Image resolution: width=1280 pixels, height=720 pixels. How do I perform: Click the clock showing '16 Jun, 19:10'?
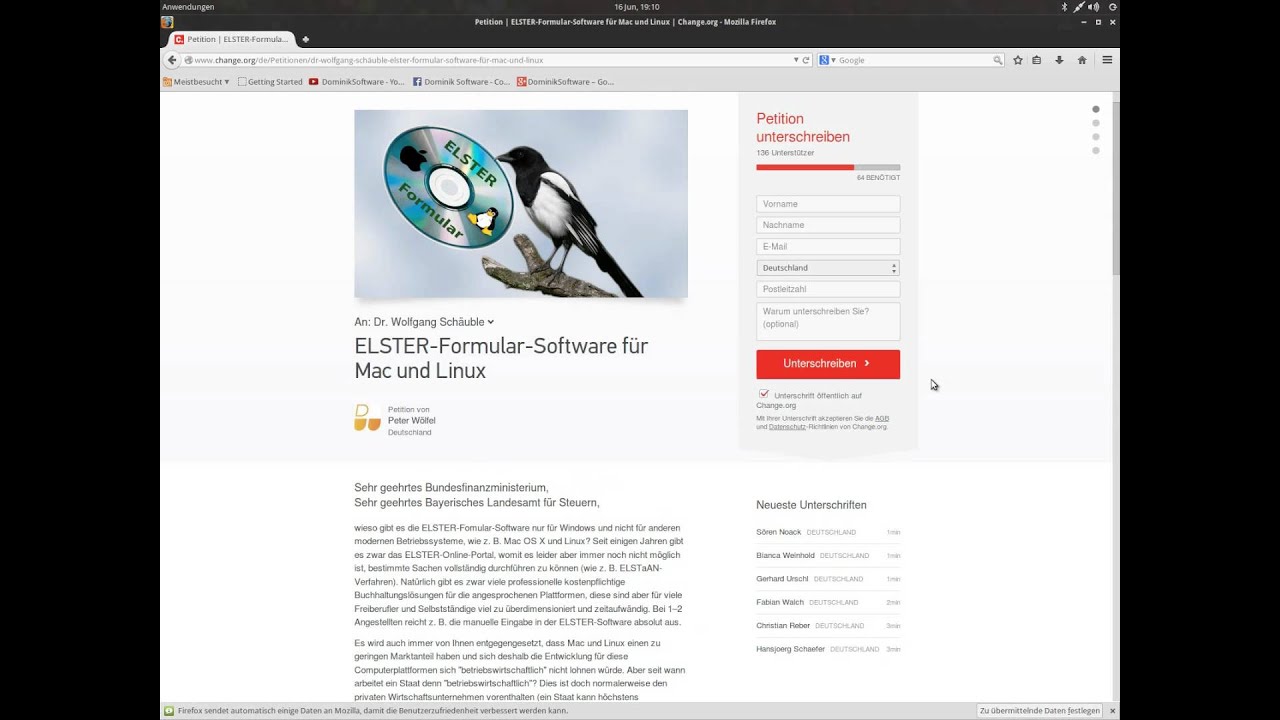637,6
